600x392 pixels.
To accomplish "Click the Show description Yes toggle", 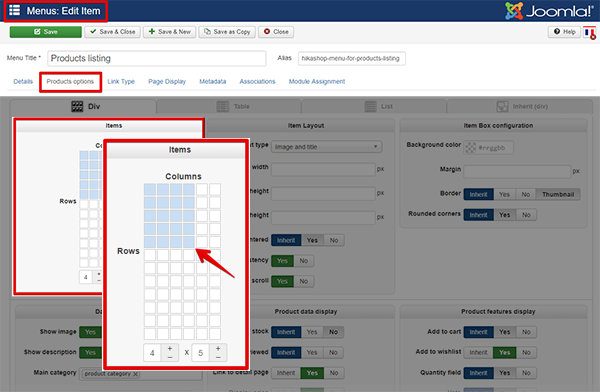I will point(90,352).
